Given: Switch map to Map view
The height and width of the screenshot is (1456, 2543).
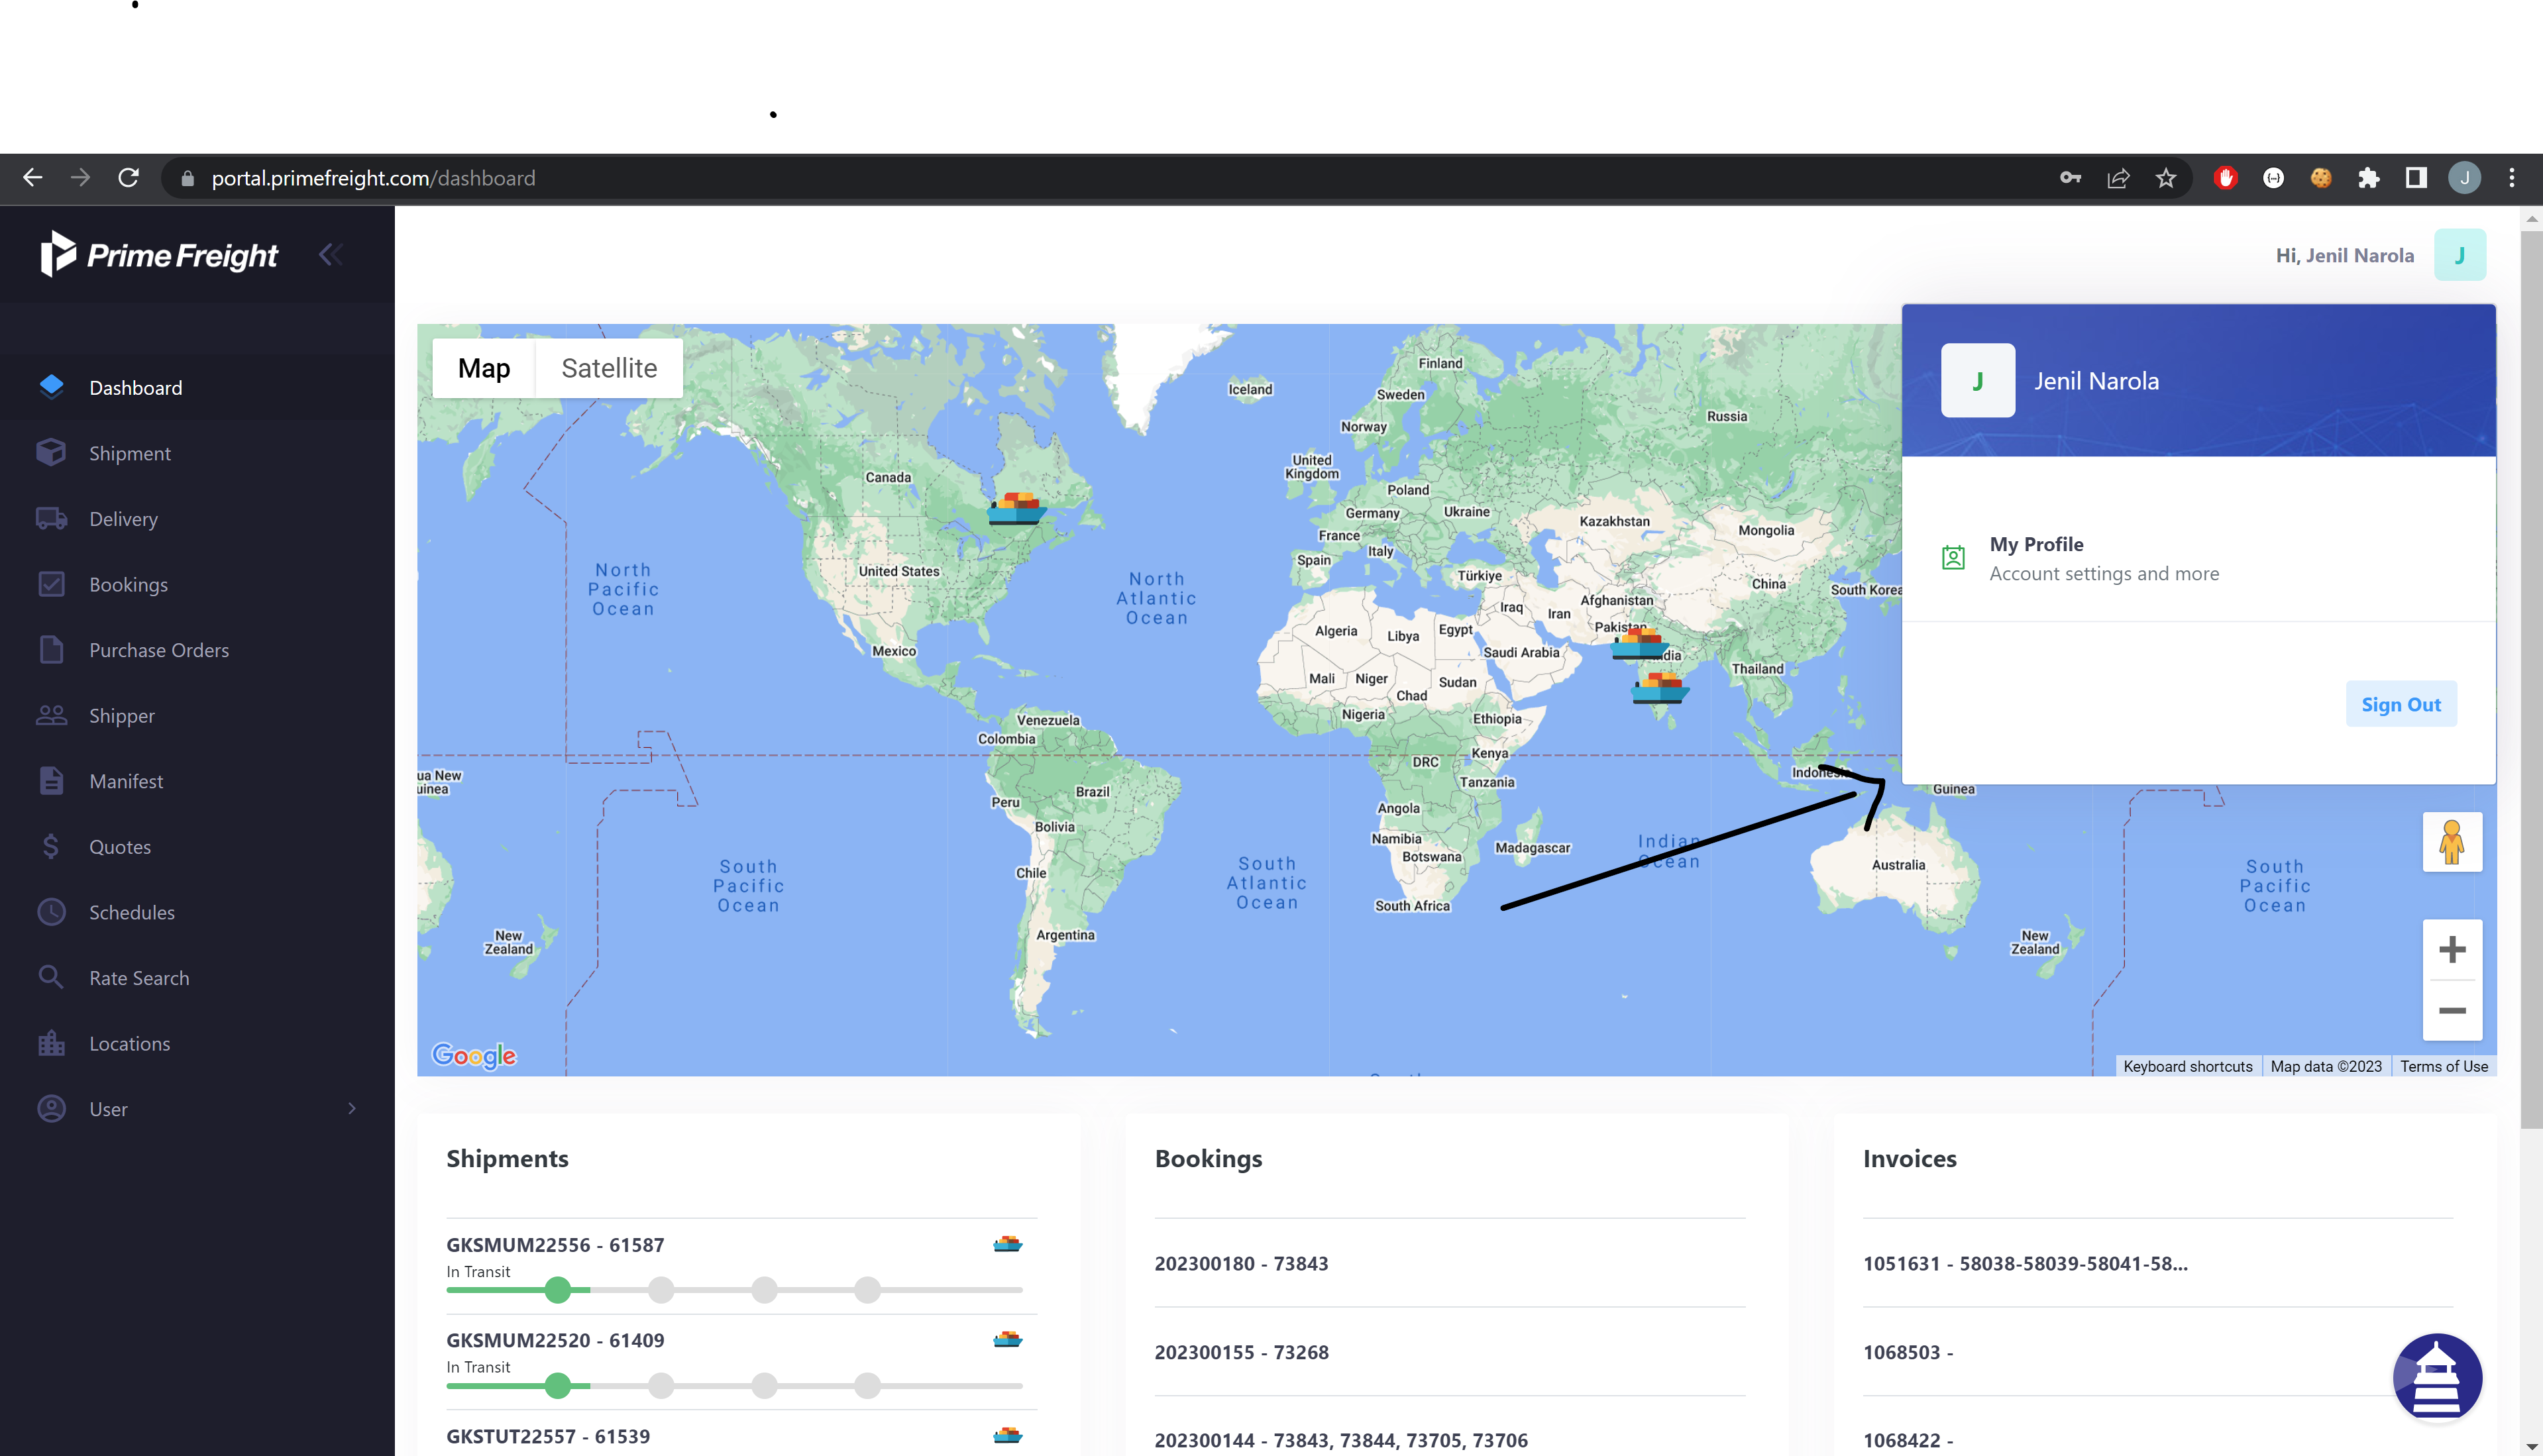Looking at the screenshot, I should tap(484, 368).
